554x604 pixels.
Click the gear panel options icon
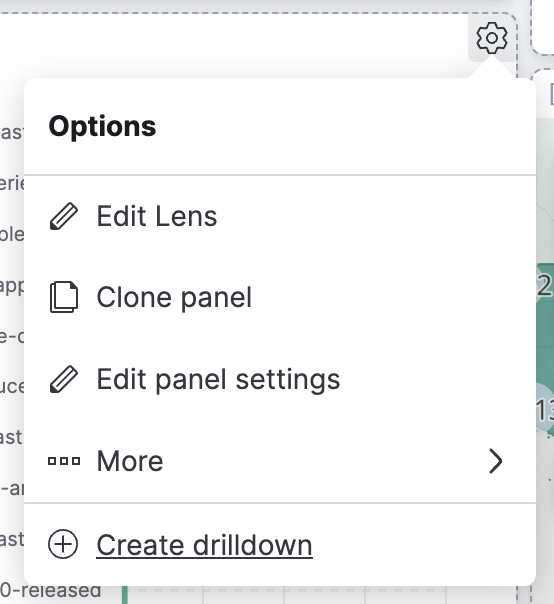pyautogui.click(x=492, y=38)
